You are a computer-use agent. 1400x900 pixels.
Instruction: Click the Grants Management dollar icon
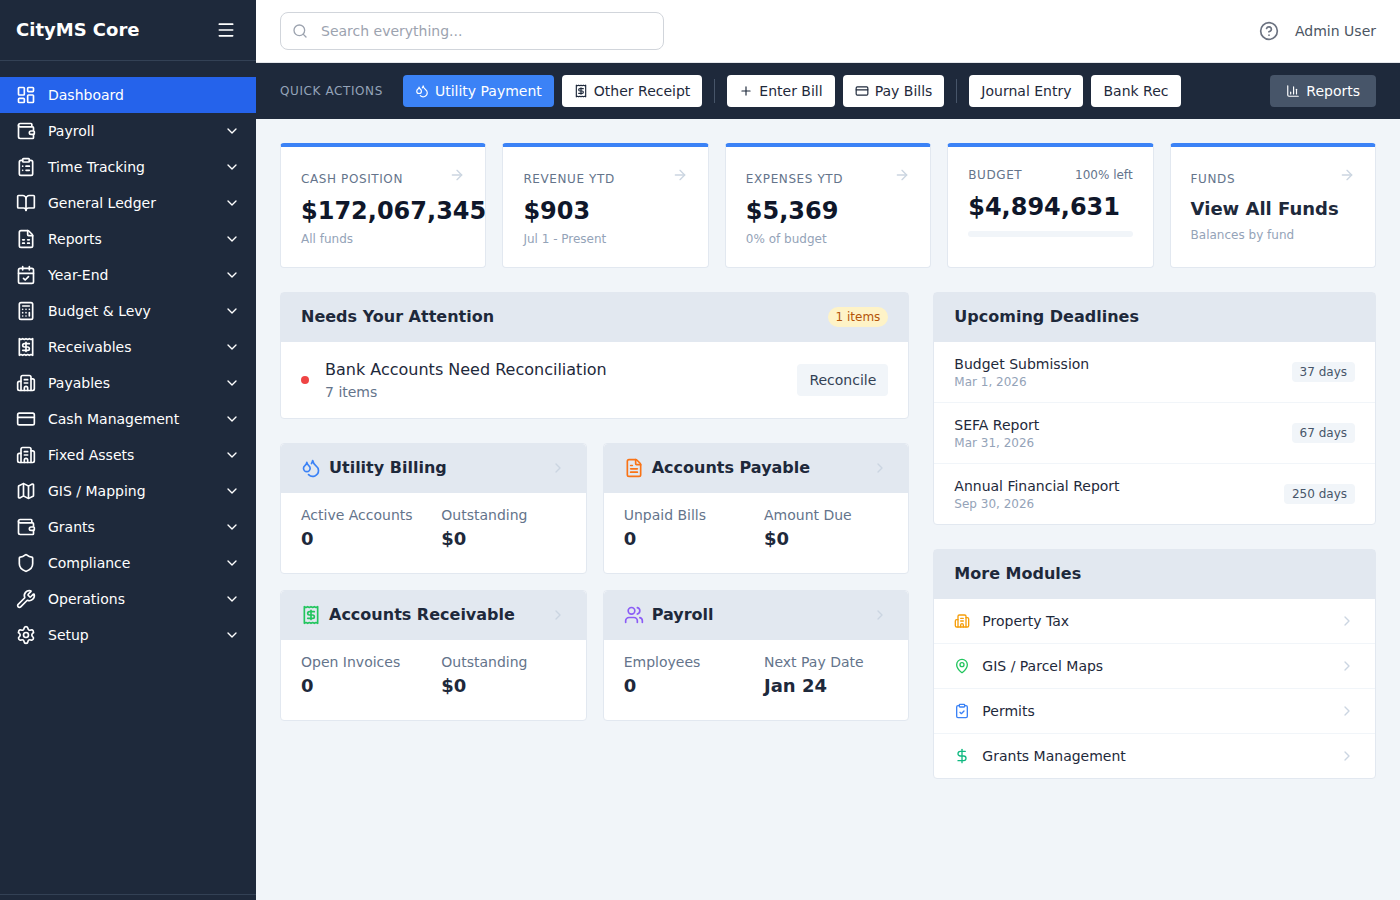click(961, 755)
